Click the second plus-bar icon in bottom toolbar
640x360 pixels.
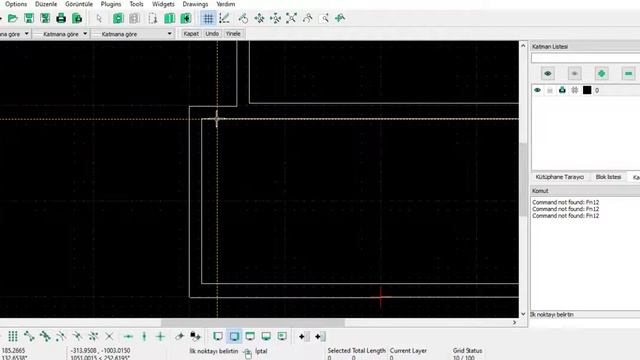(x=320, y=336)
